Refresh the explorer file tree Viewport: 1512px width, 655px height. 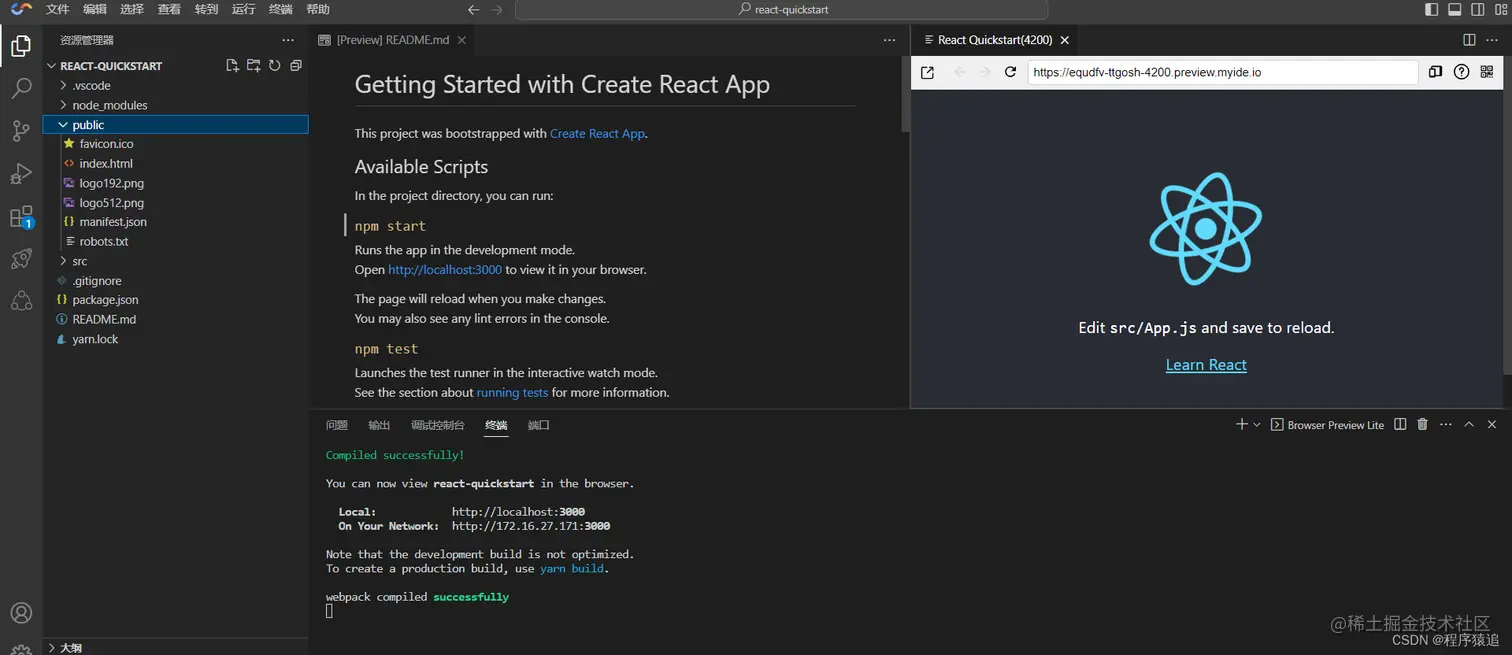pos(275,66)
